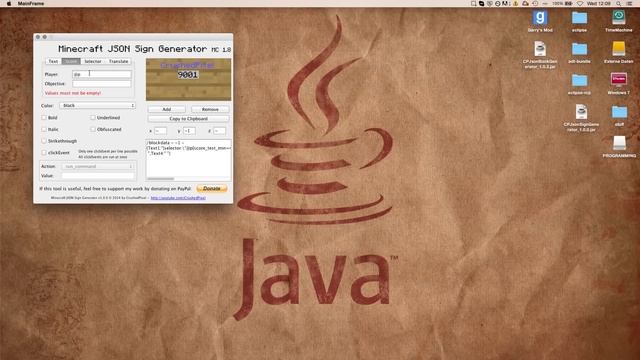The width and height of the screenshot is (640, 360).
Task: Open CPJsonBookGenerator jar file icon
Action: point(540,49)
